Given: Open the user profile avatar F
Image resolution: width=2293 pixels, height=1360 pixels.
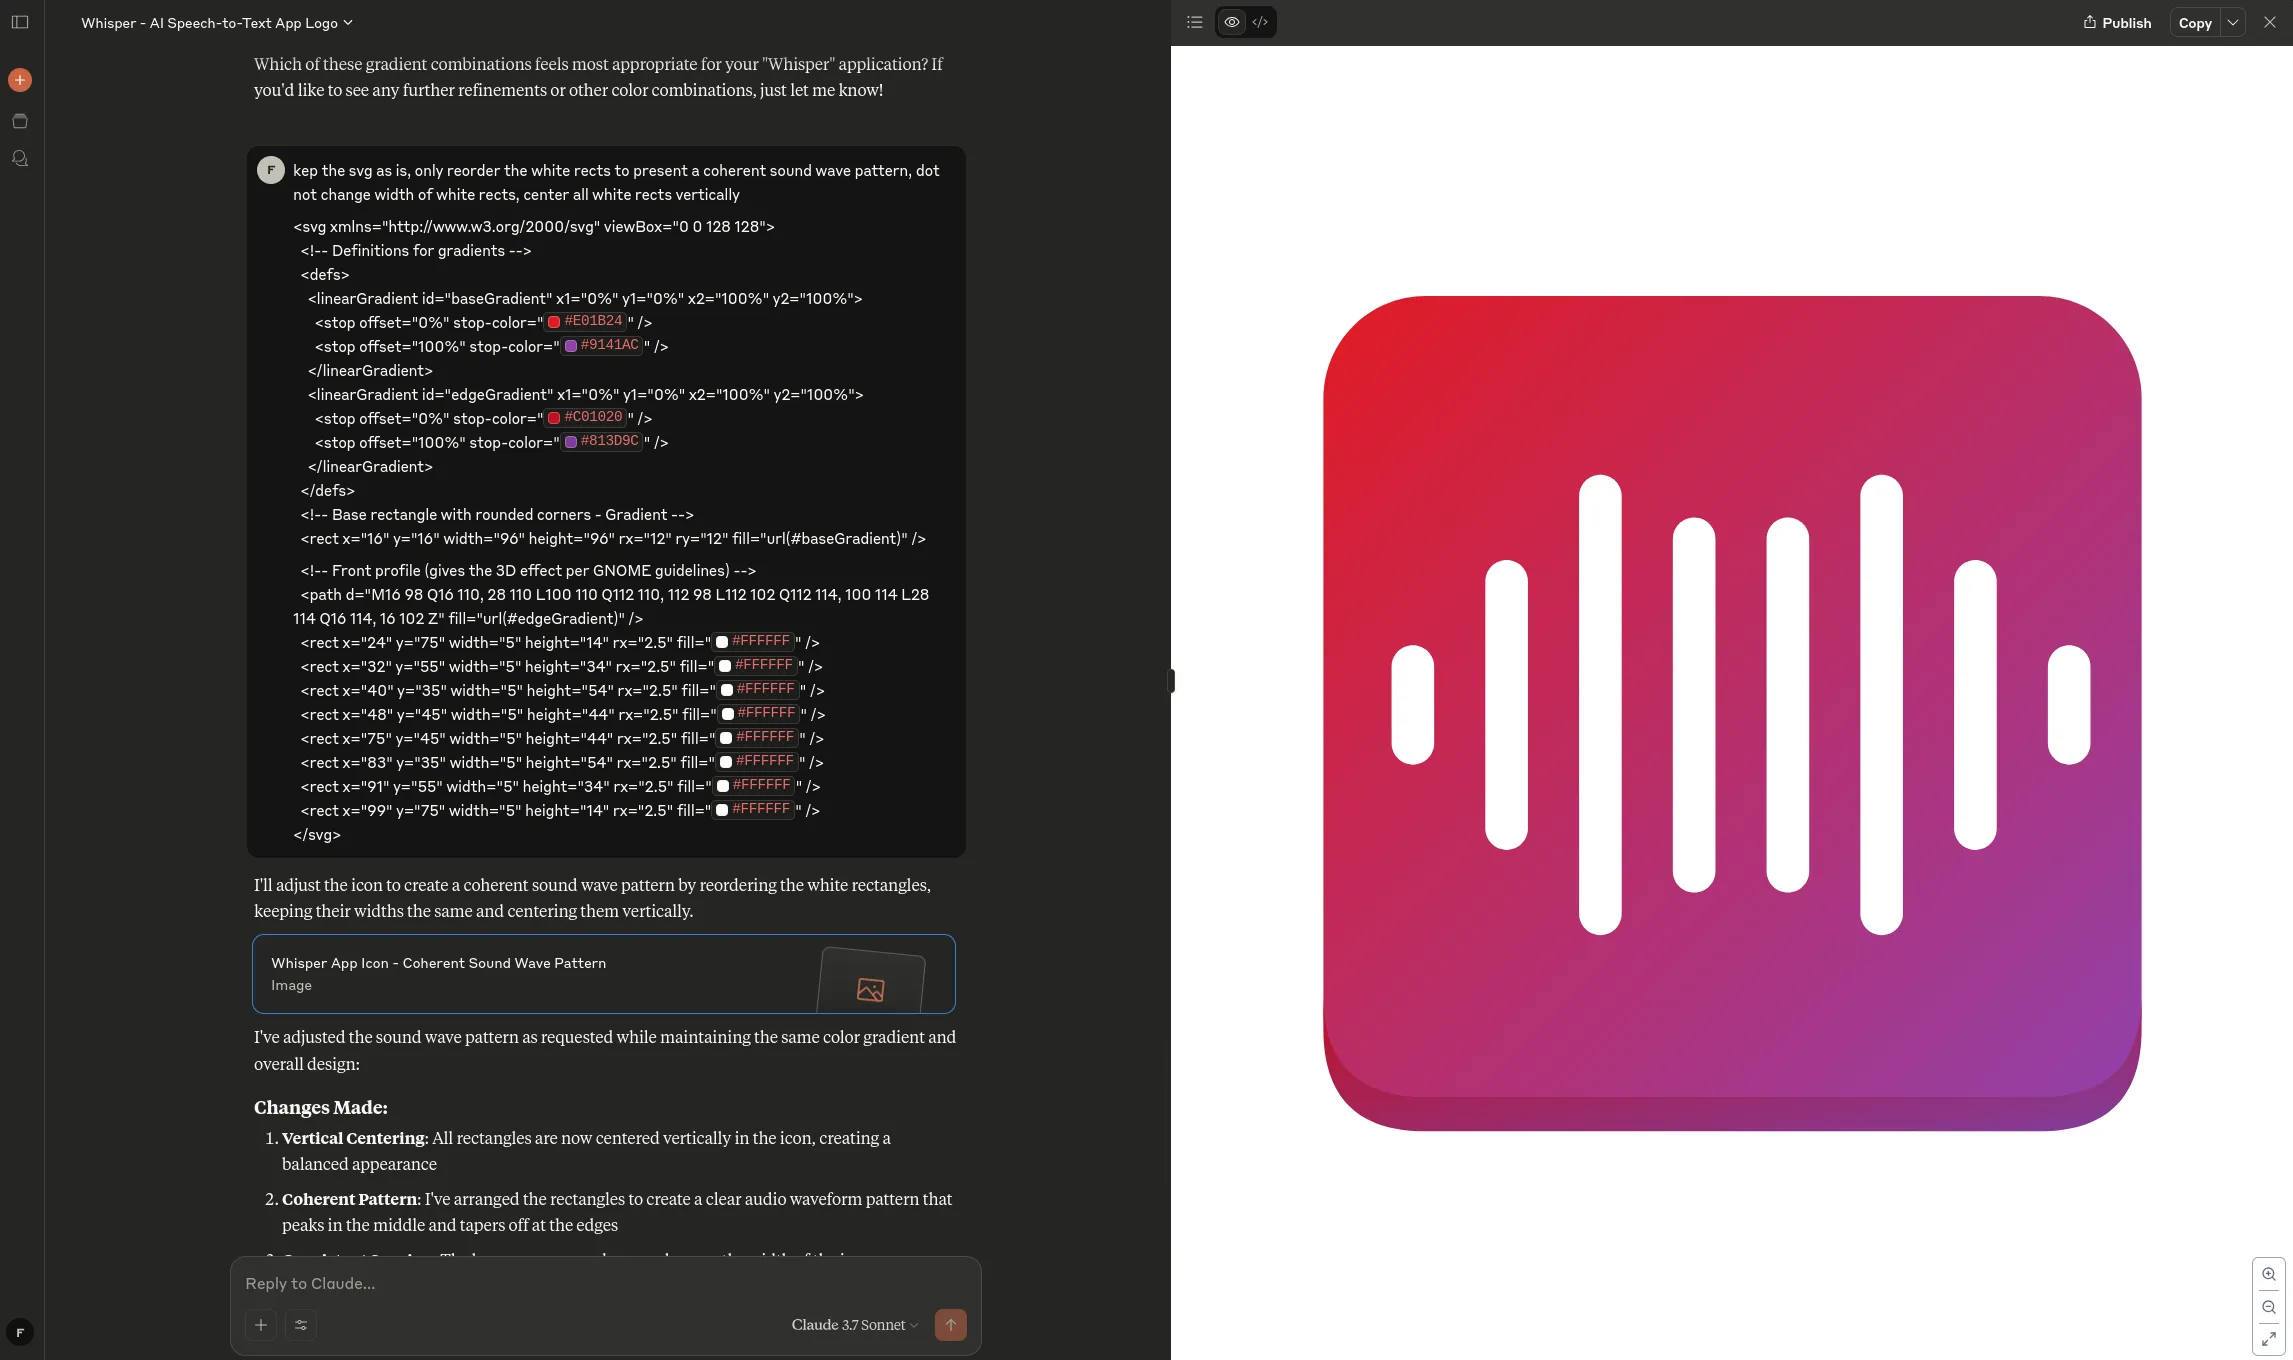Looking at the screenshot, I should 20,1332.
